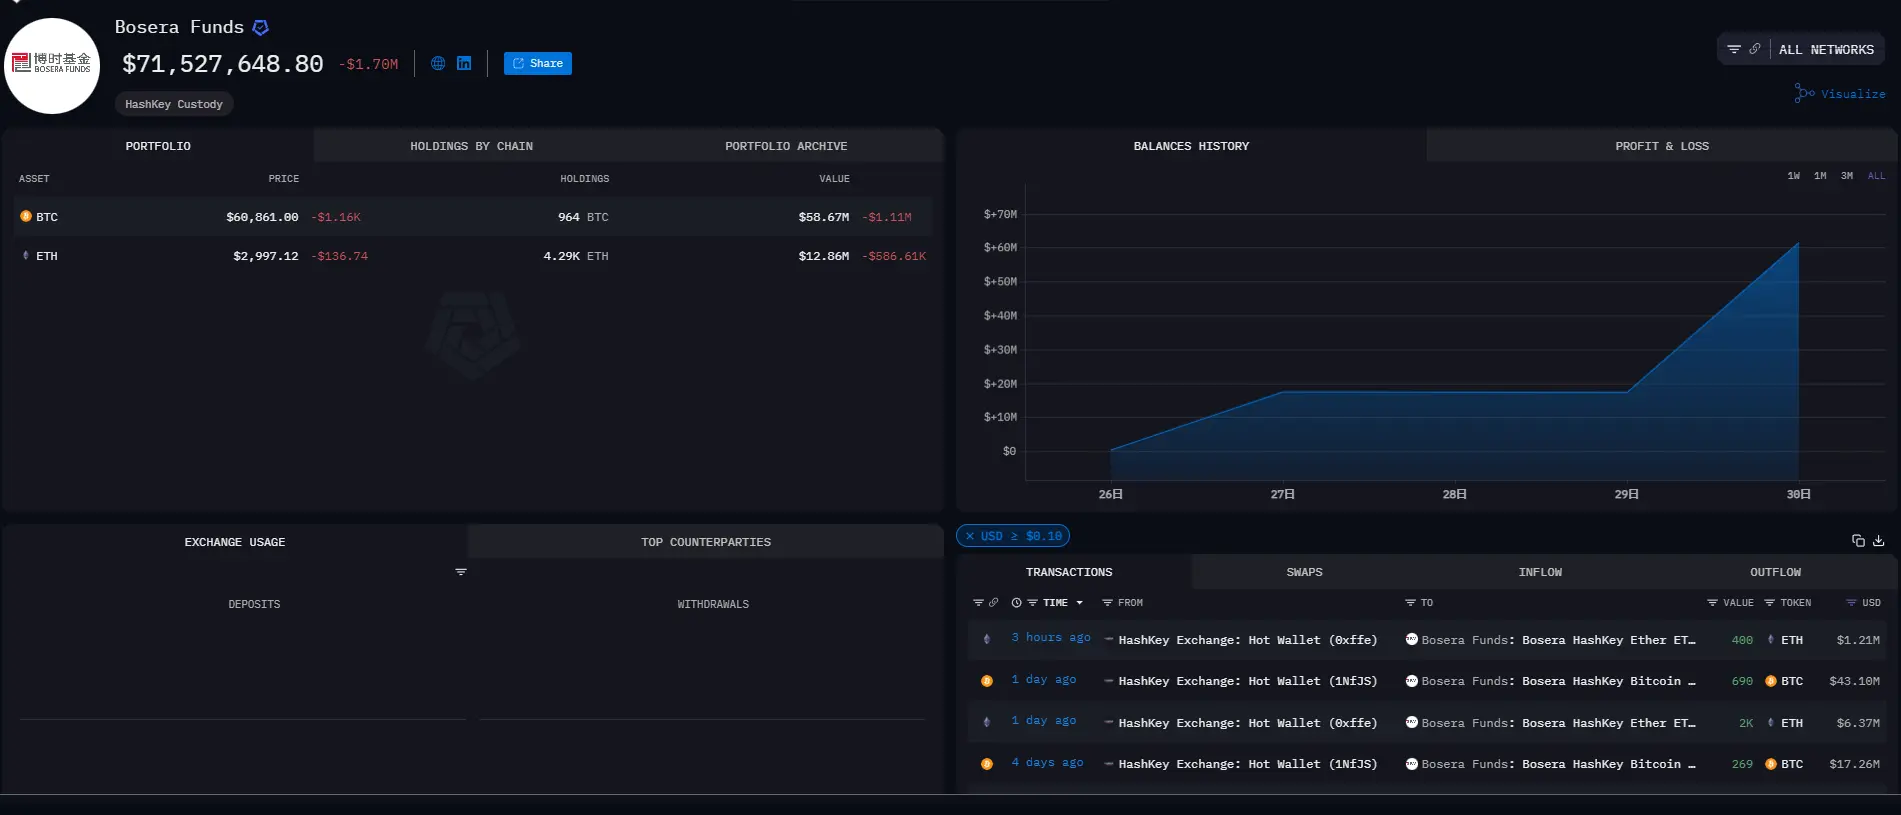Click the Bosera Funds logo avatar
This screenshot has width=1901, height=815.
point(52,65)
